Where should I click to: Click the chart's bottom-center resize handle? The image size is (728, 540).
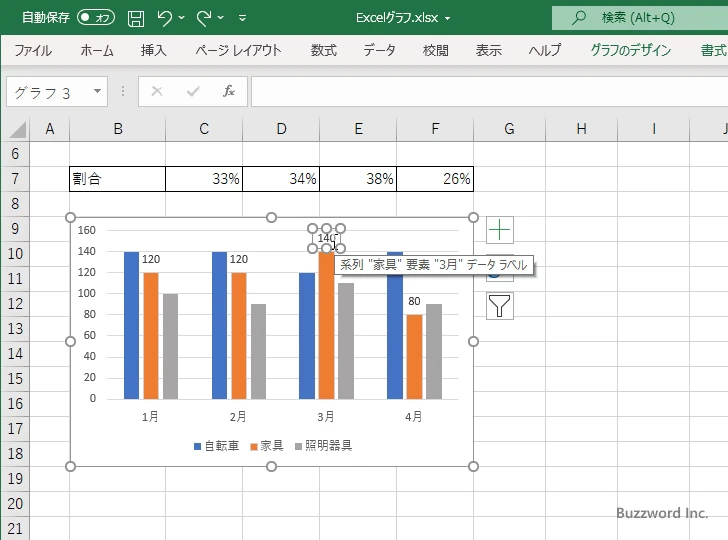tap(272, 466)
